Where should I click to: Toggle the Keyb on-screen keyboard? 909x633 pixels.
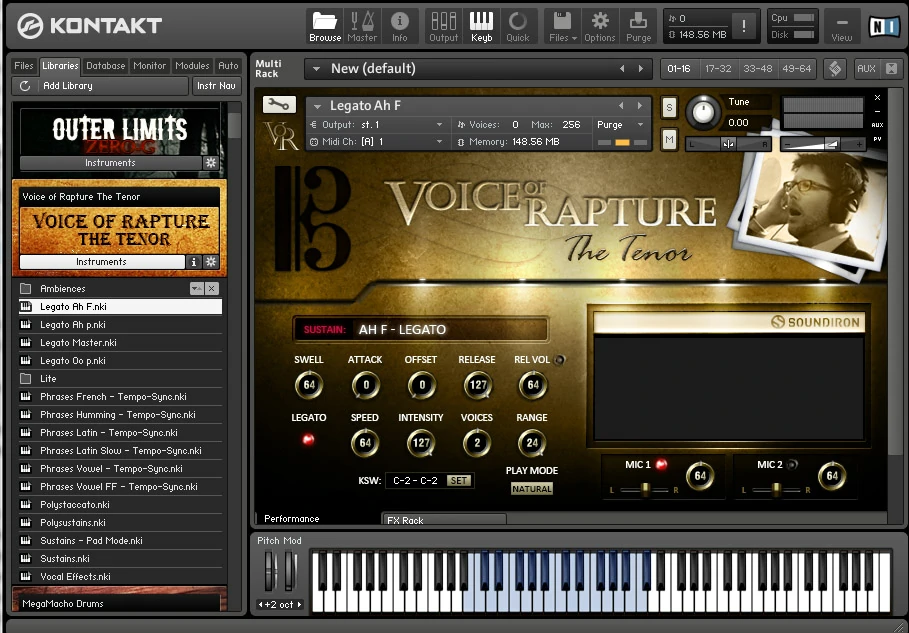point(481,27)
